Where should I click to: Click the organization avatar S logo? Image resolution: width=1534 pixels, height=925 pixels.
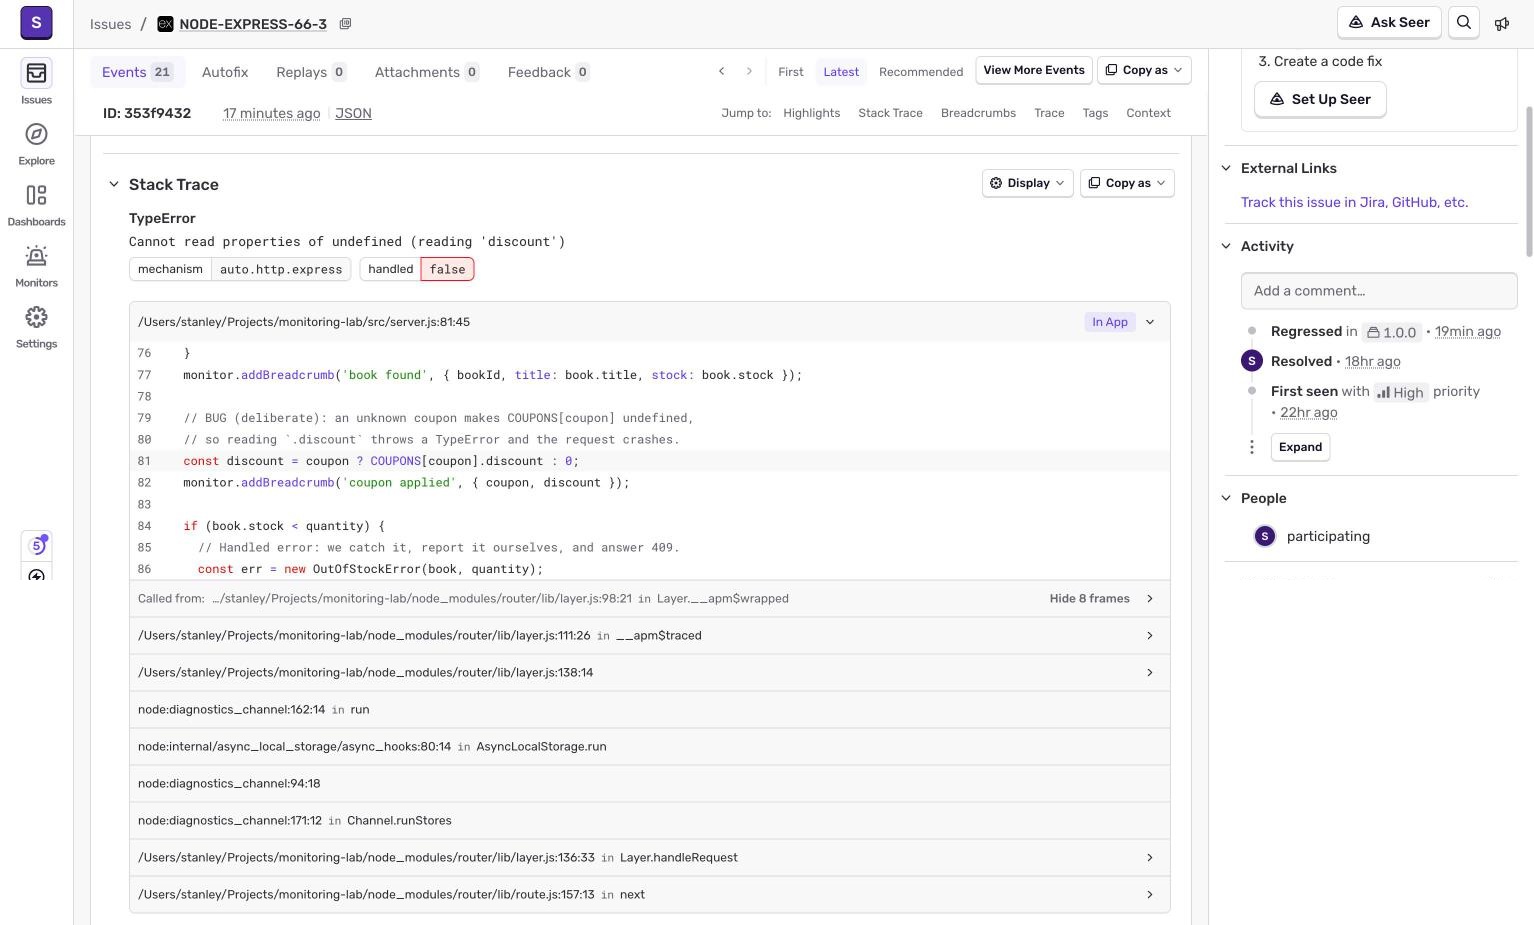[x=36, y=22]
